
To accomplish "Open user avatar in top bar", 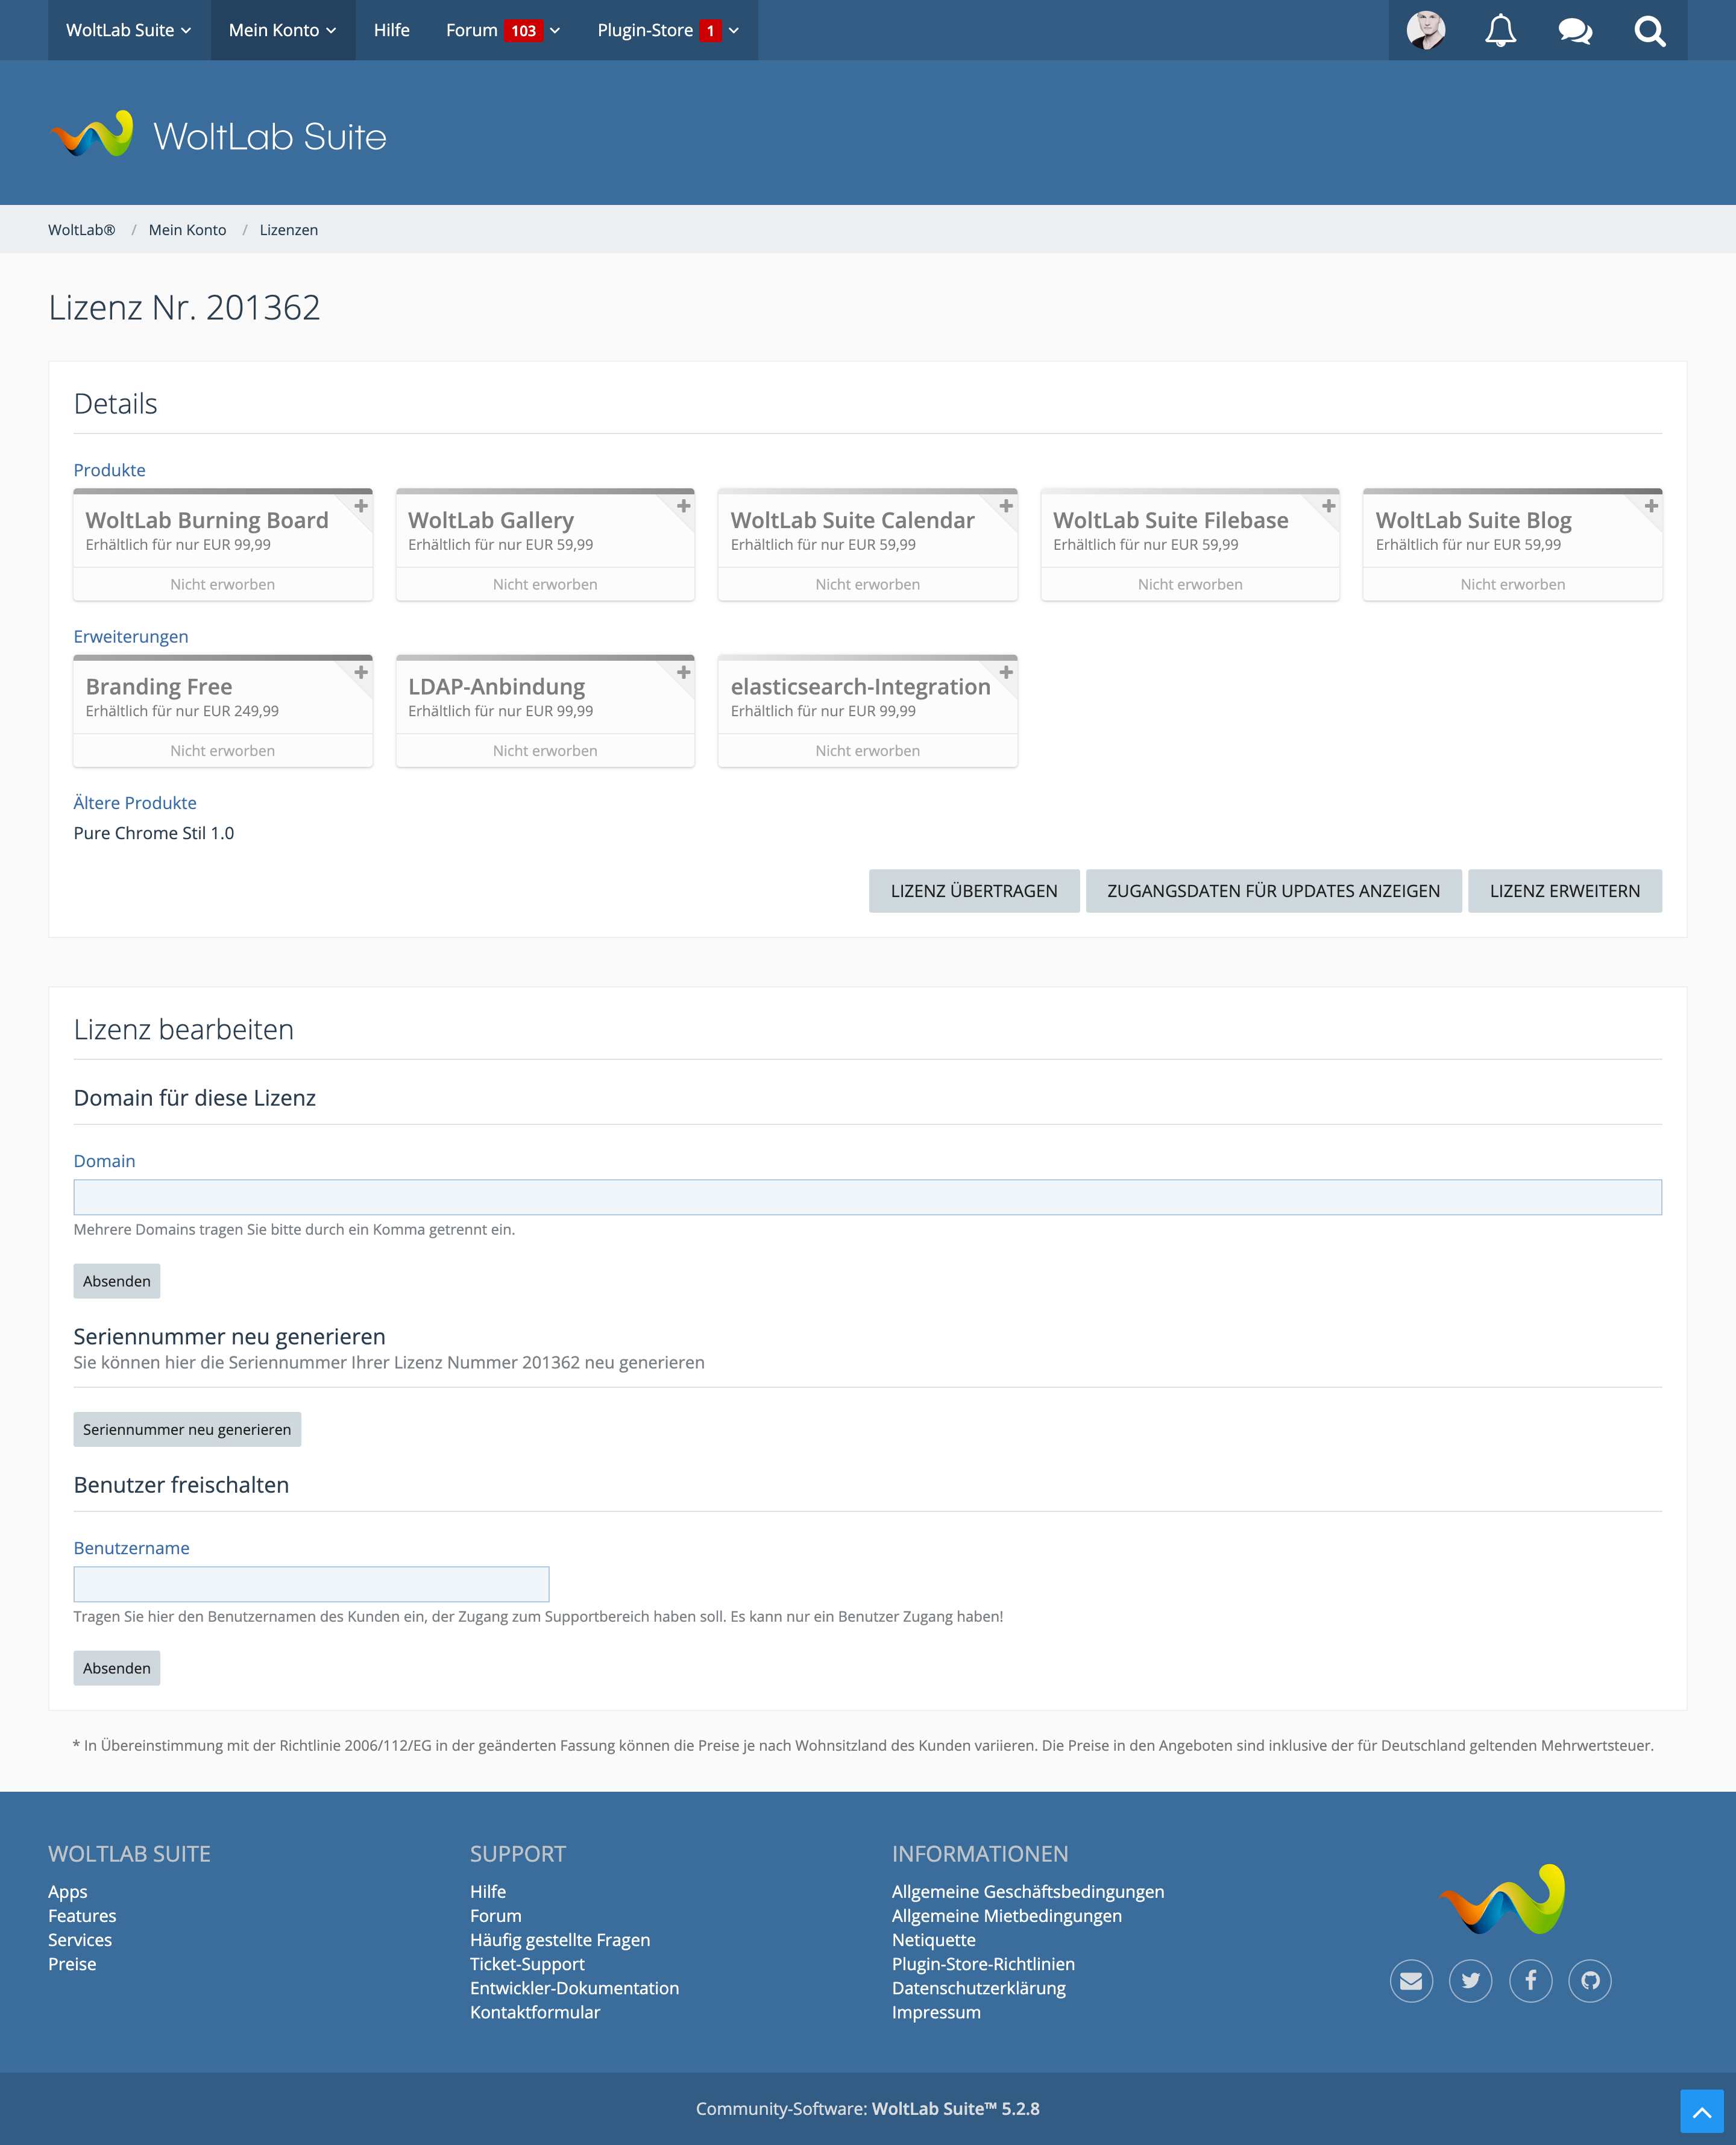I will click(x=1425, y=30).
